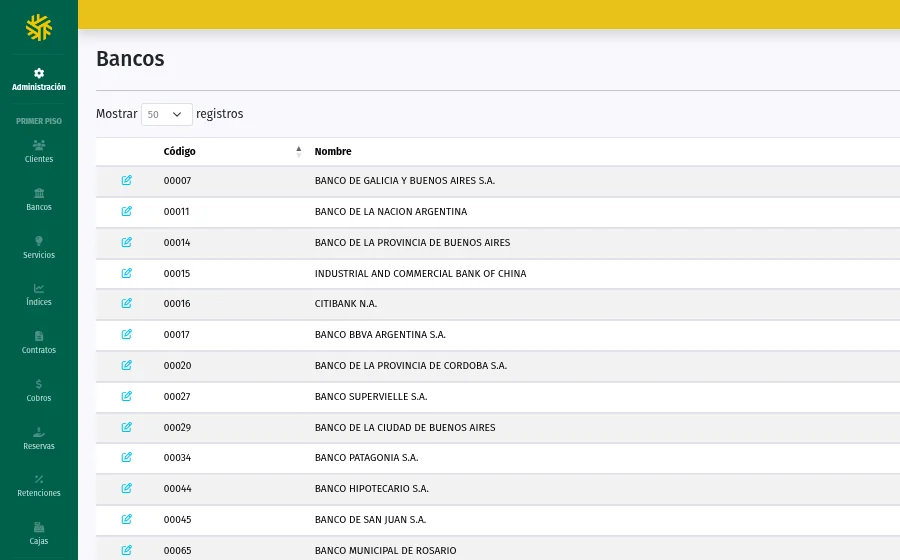Screen dimensions: 900x560
Task: Click the yellow app logo in sidebar
Action: tap(38, 28)
